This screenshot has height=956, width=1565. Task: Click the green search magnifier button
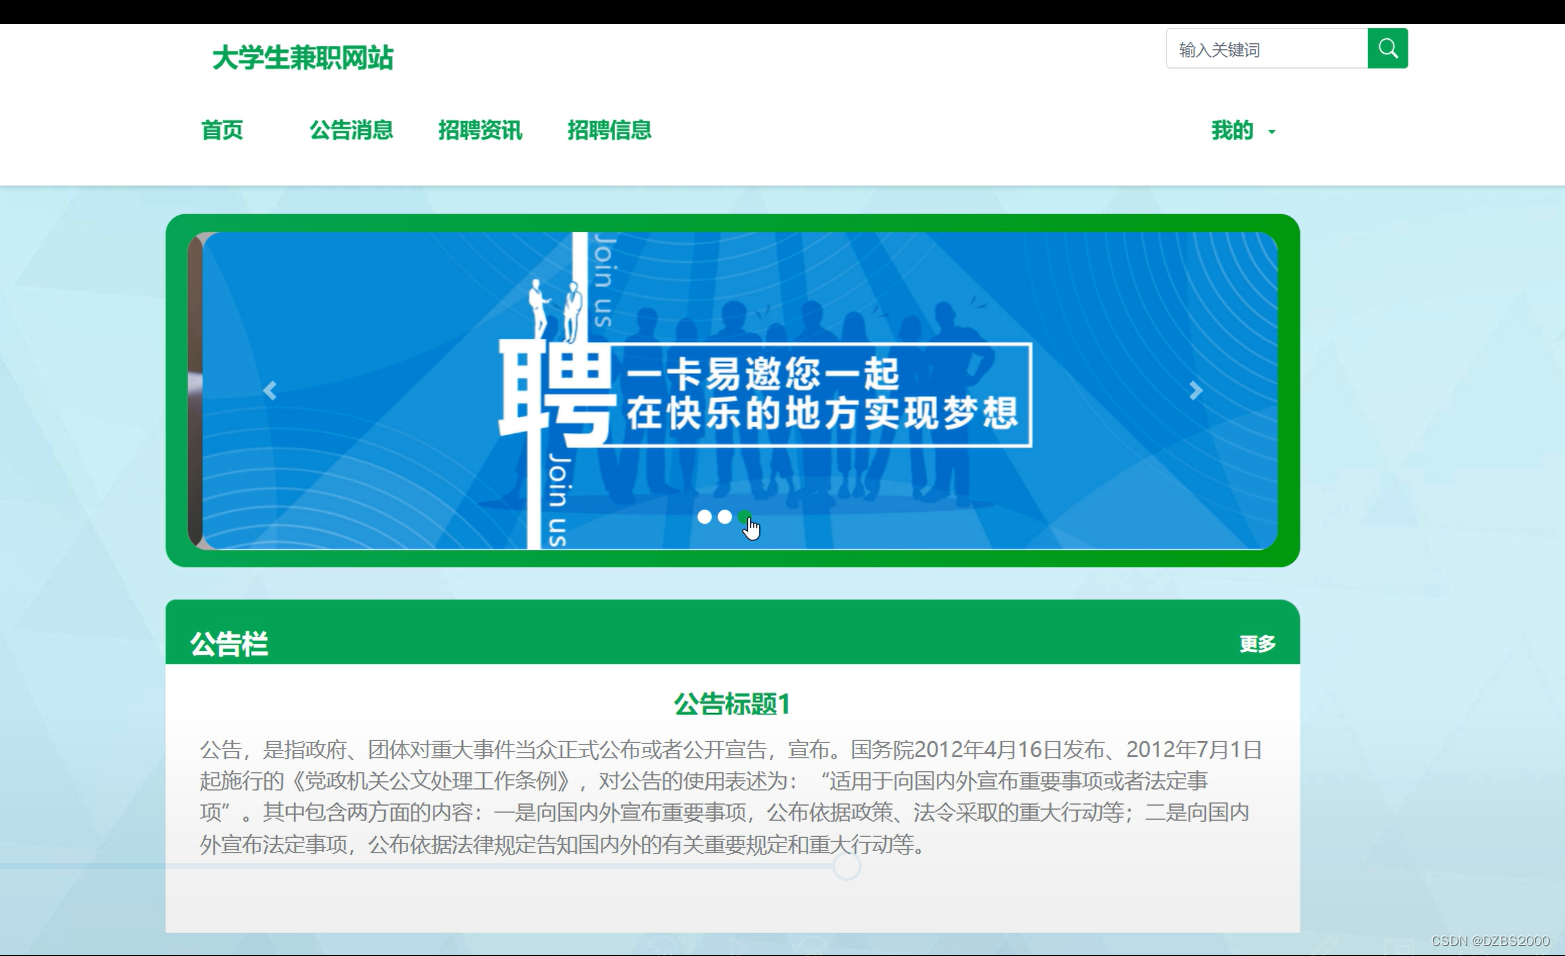click(1387, 48)
